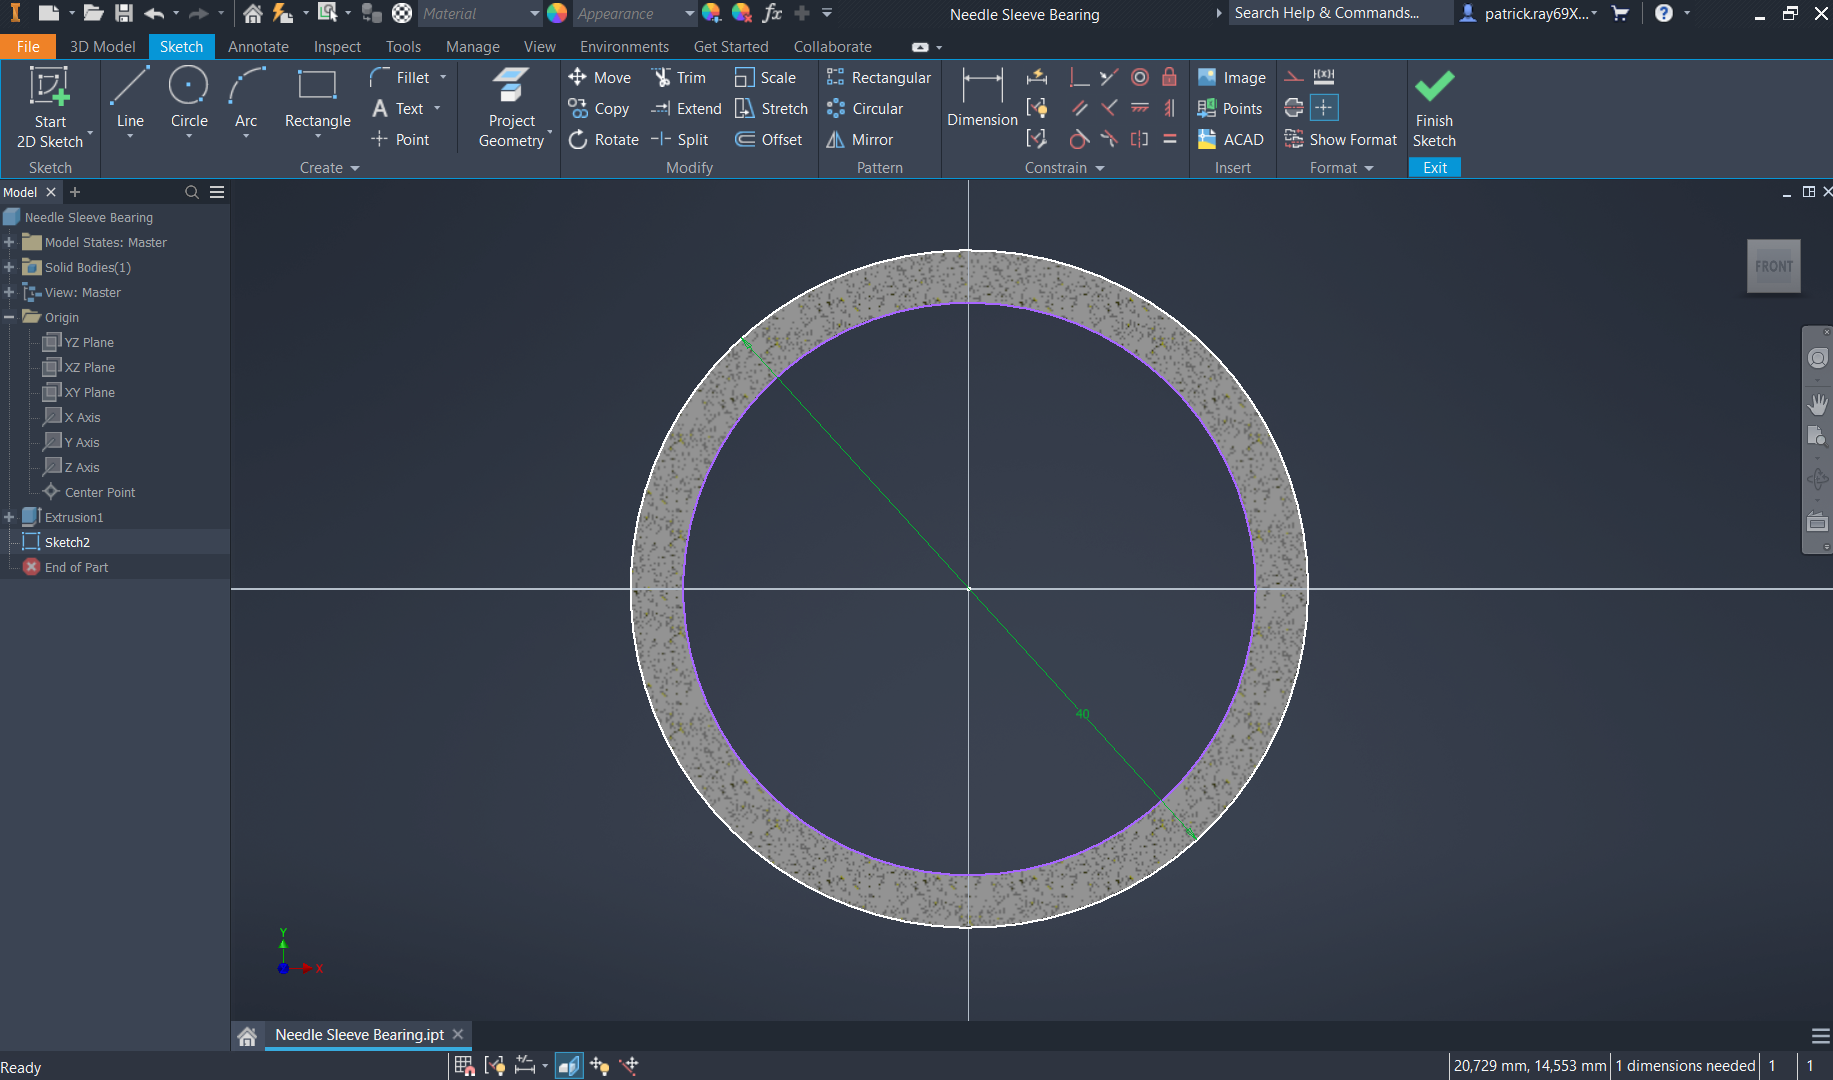Pick the Rotate modify tool

click(x=604, y=140)
